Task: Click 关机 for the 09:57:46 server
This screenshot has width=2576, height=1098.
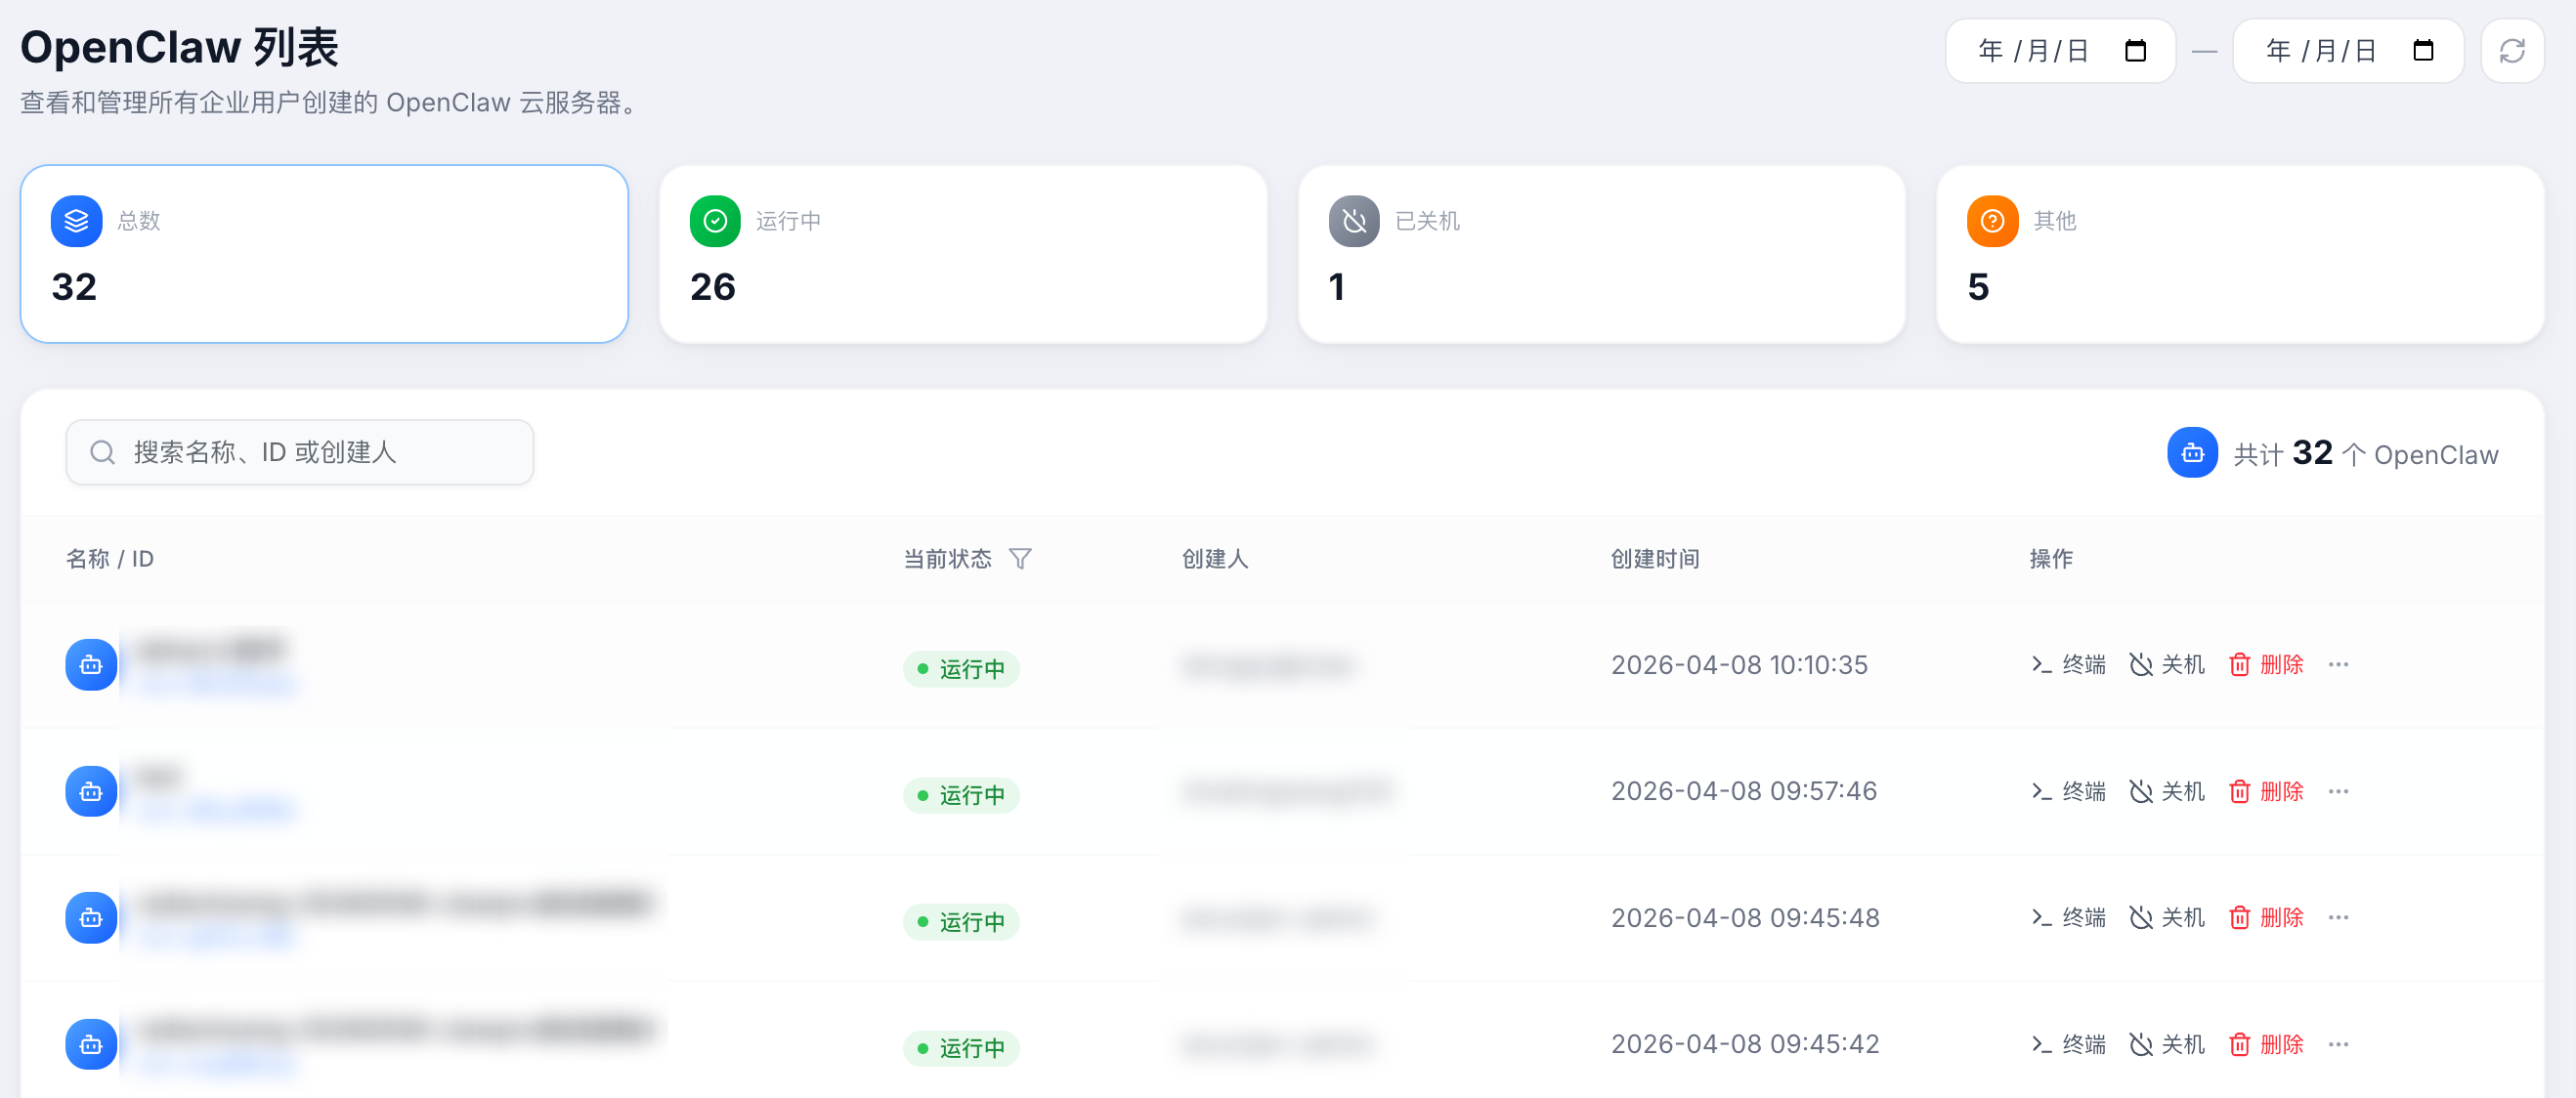Action: pyautogui.click(x=2166, y=791)
